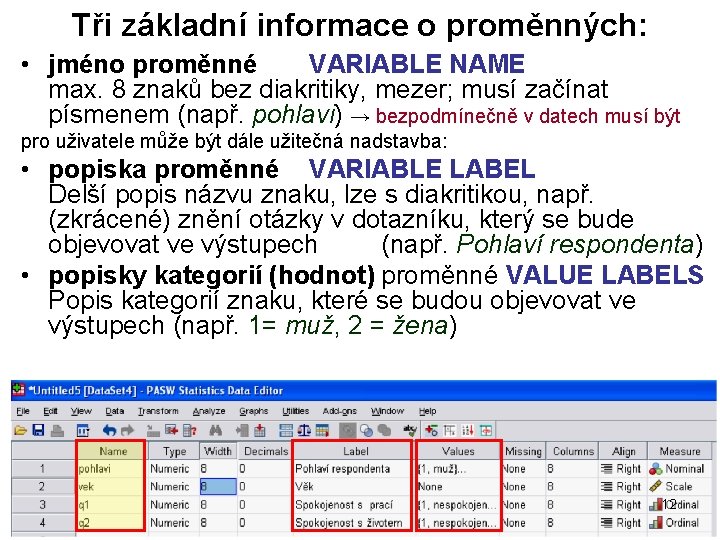Click the Label column header
The height and width of the screenshot is (540, 720).
353,451
